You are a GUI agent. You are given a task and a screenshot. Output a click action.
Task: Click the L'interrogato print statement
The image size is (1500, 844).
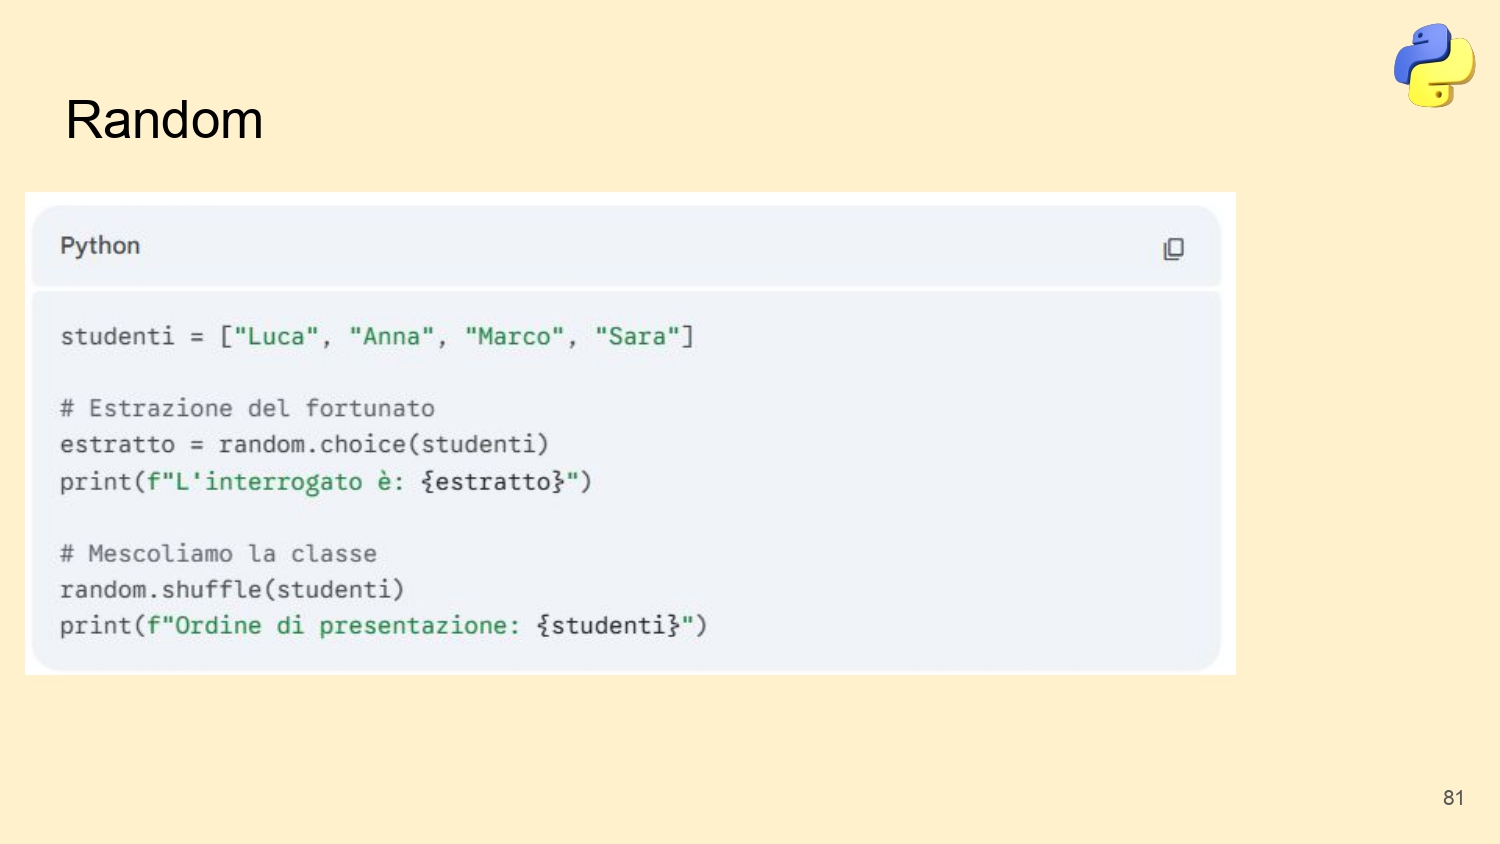(326, 481)
